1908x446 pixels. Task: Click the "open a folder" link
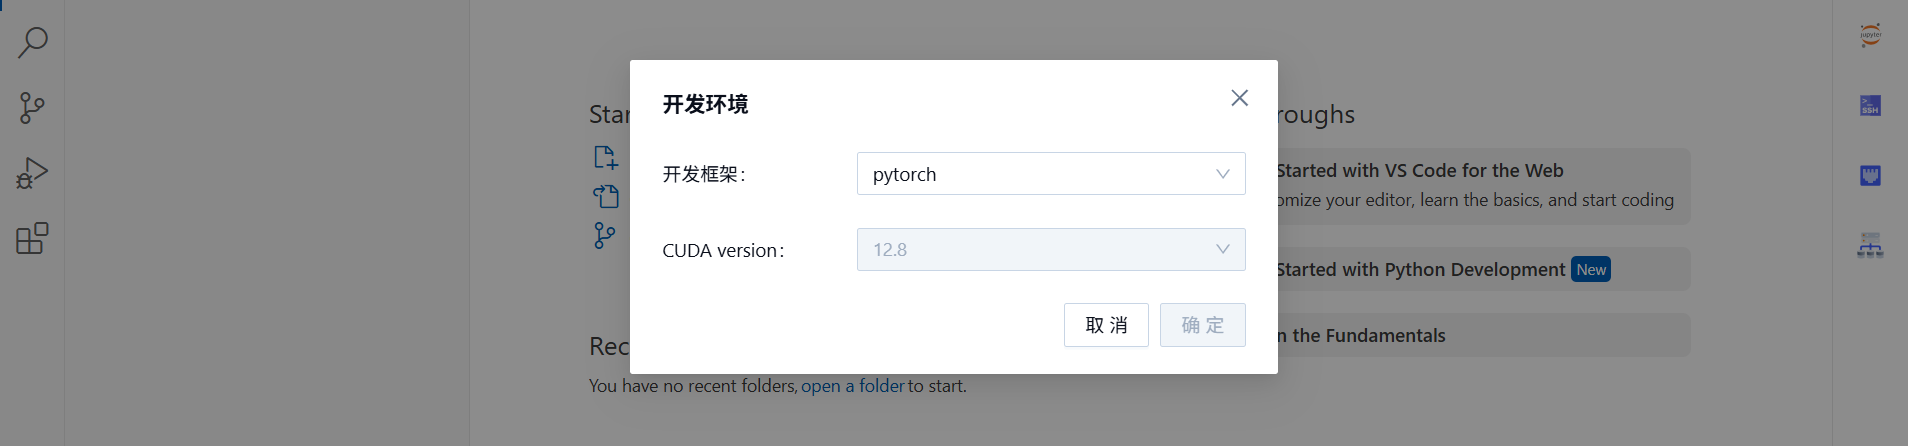852,386
